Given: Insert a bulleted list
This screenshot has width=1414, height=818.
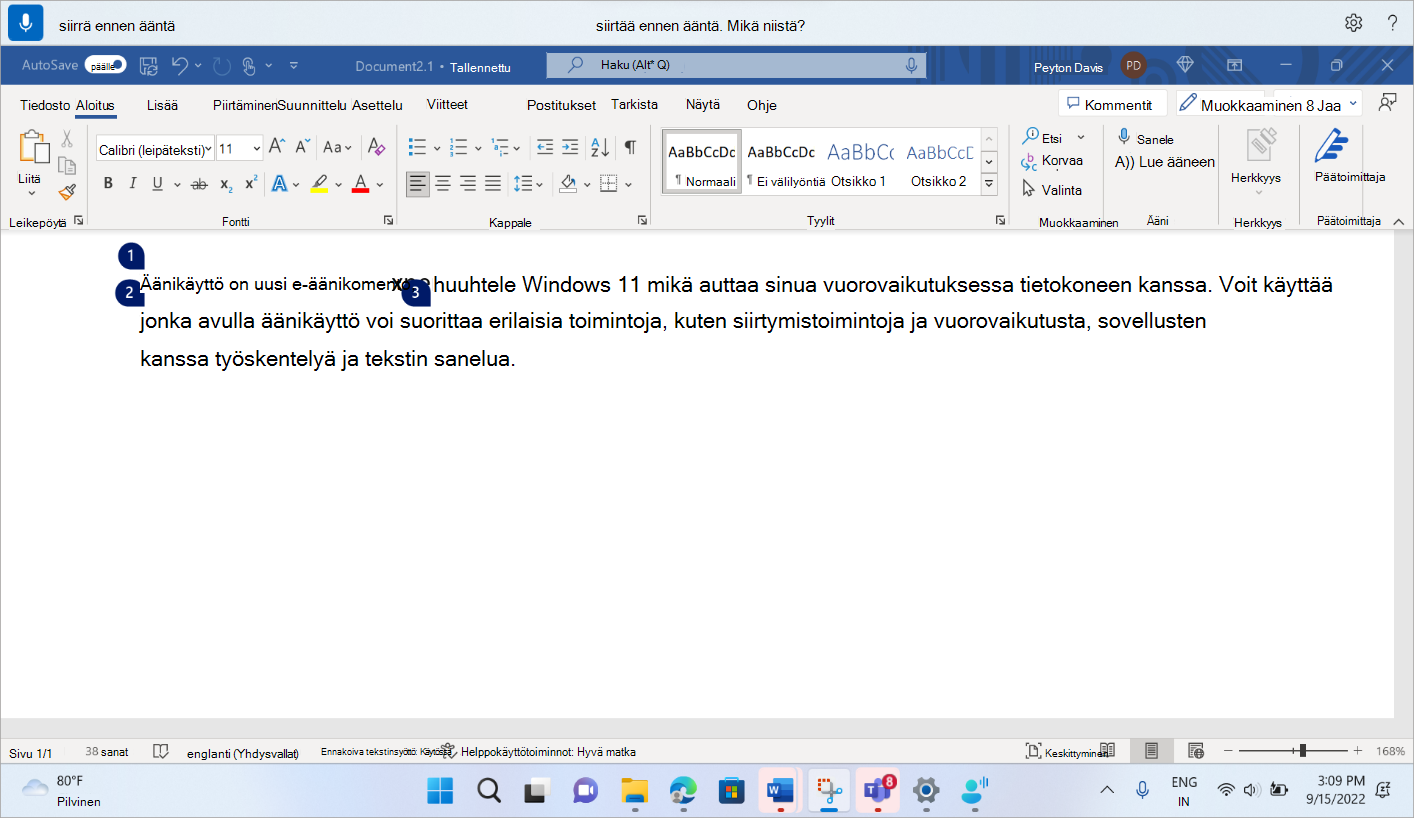Looking at the screenshot, I should point(418,148).
